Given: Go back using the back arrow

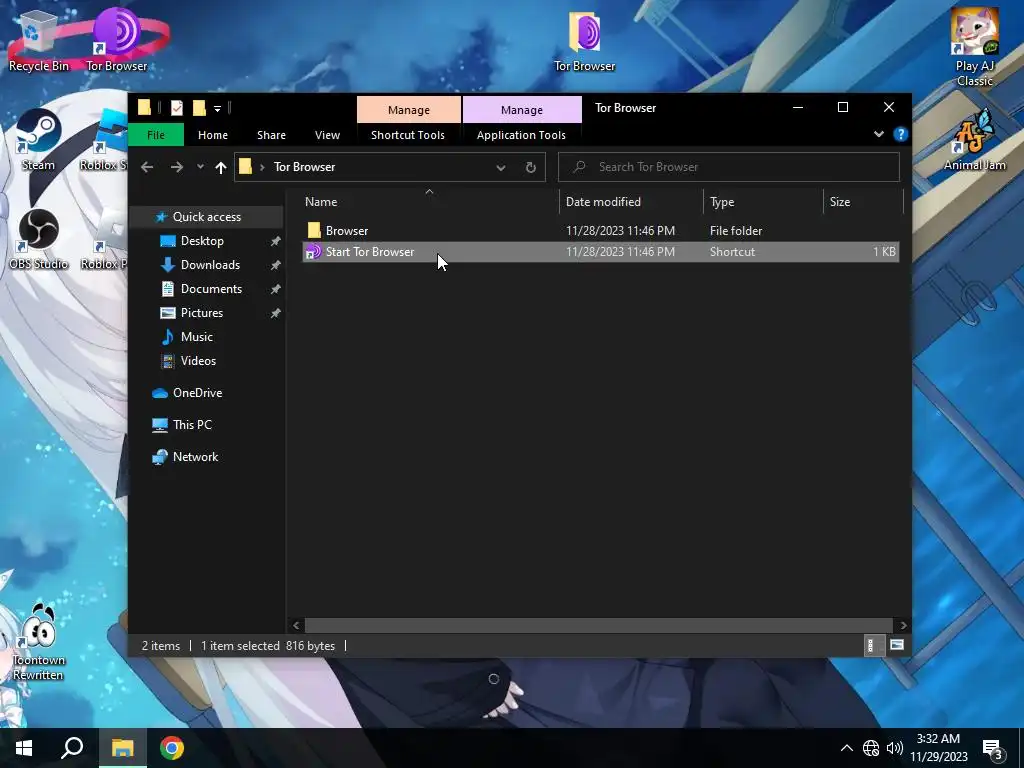Looking at the screenshot, I should [x=147, y=167].
